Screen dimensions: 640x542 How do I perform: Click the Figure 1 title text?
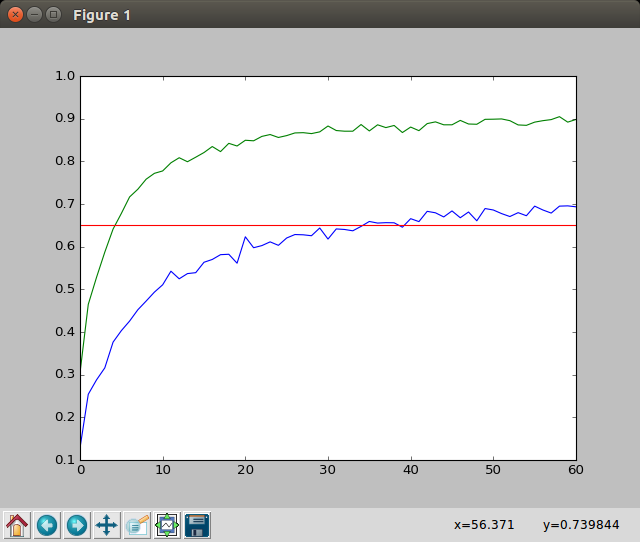[x=102, y=16]
